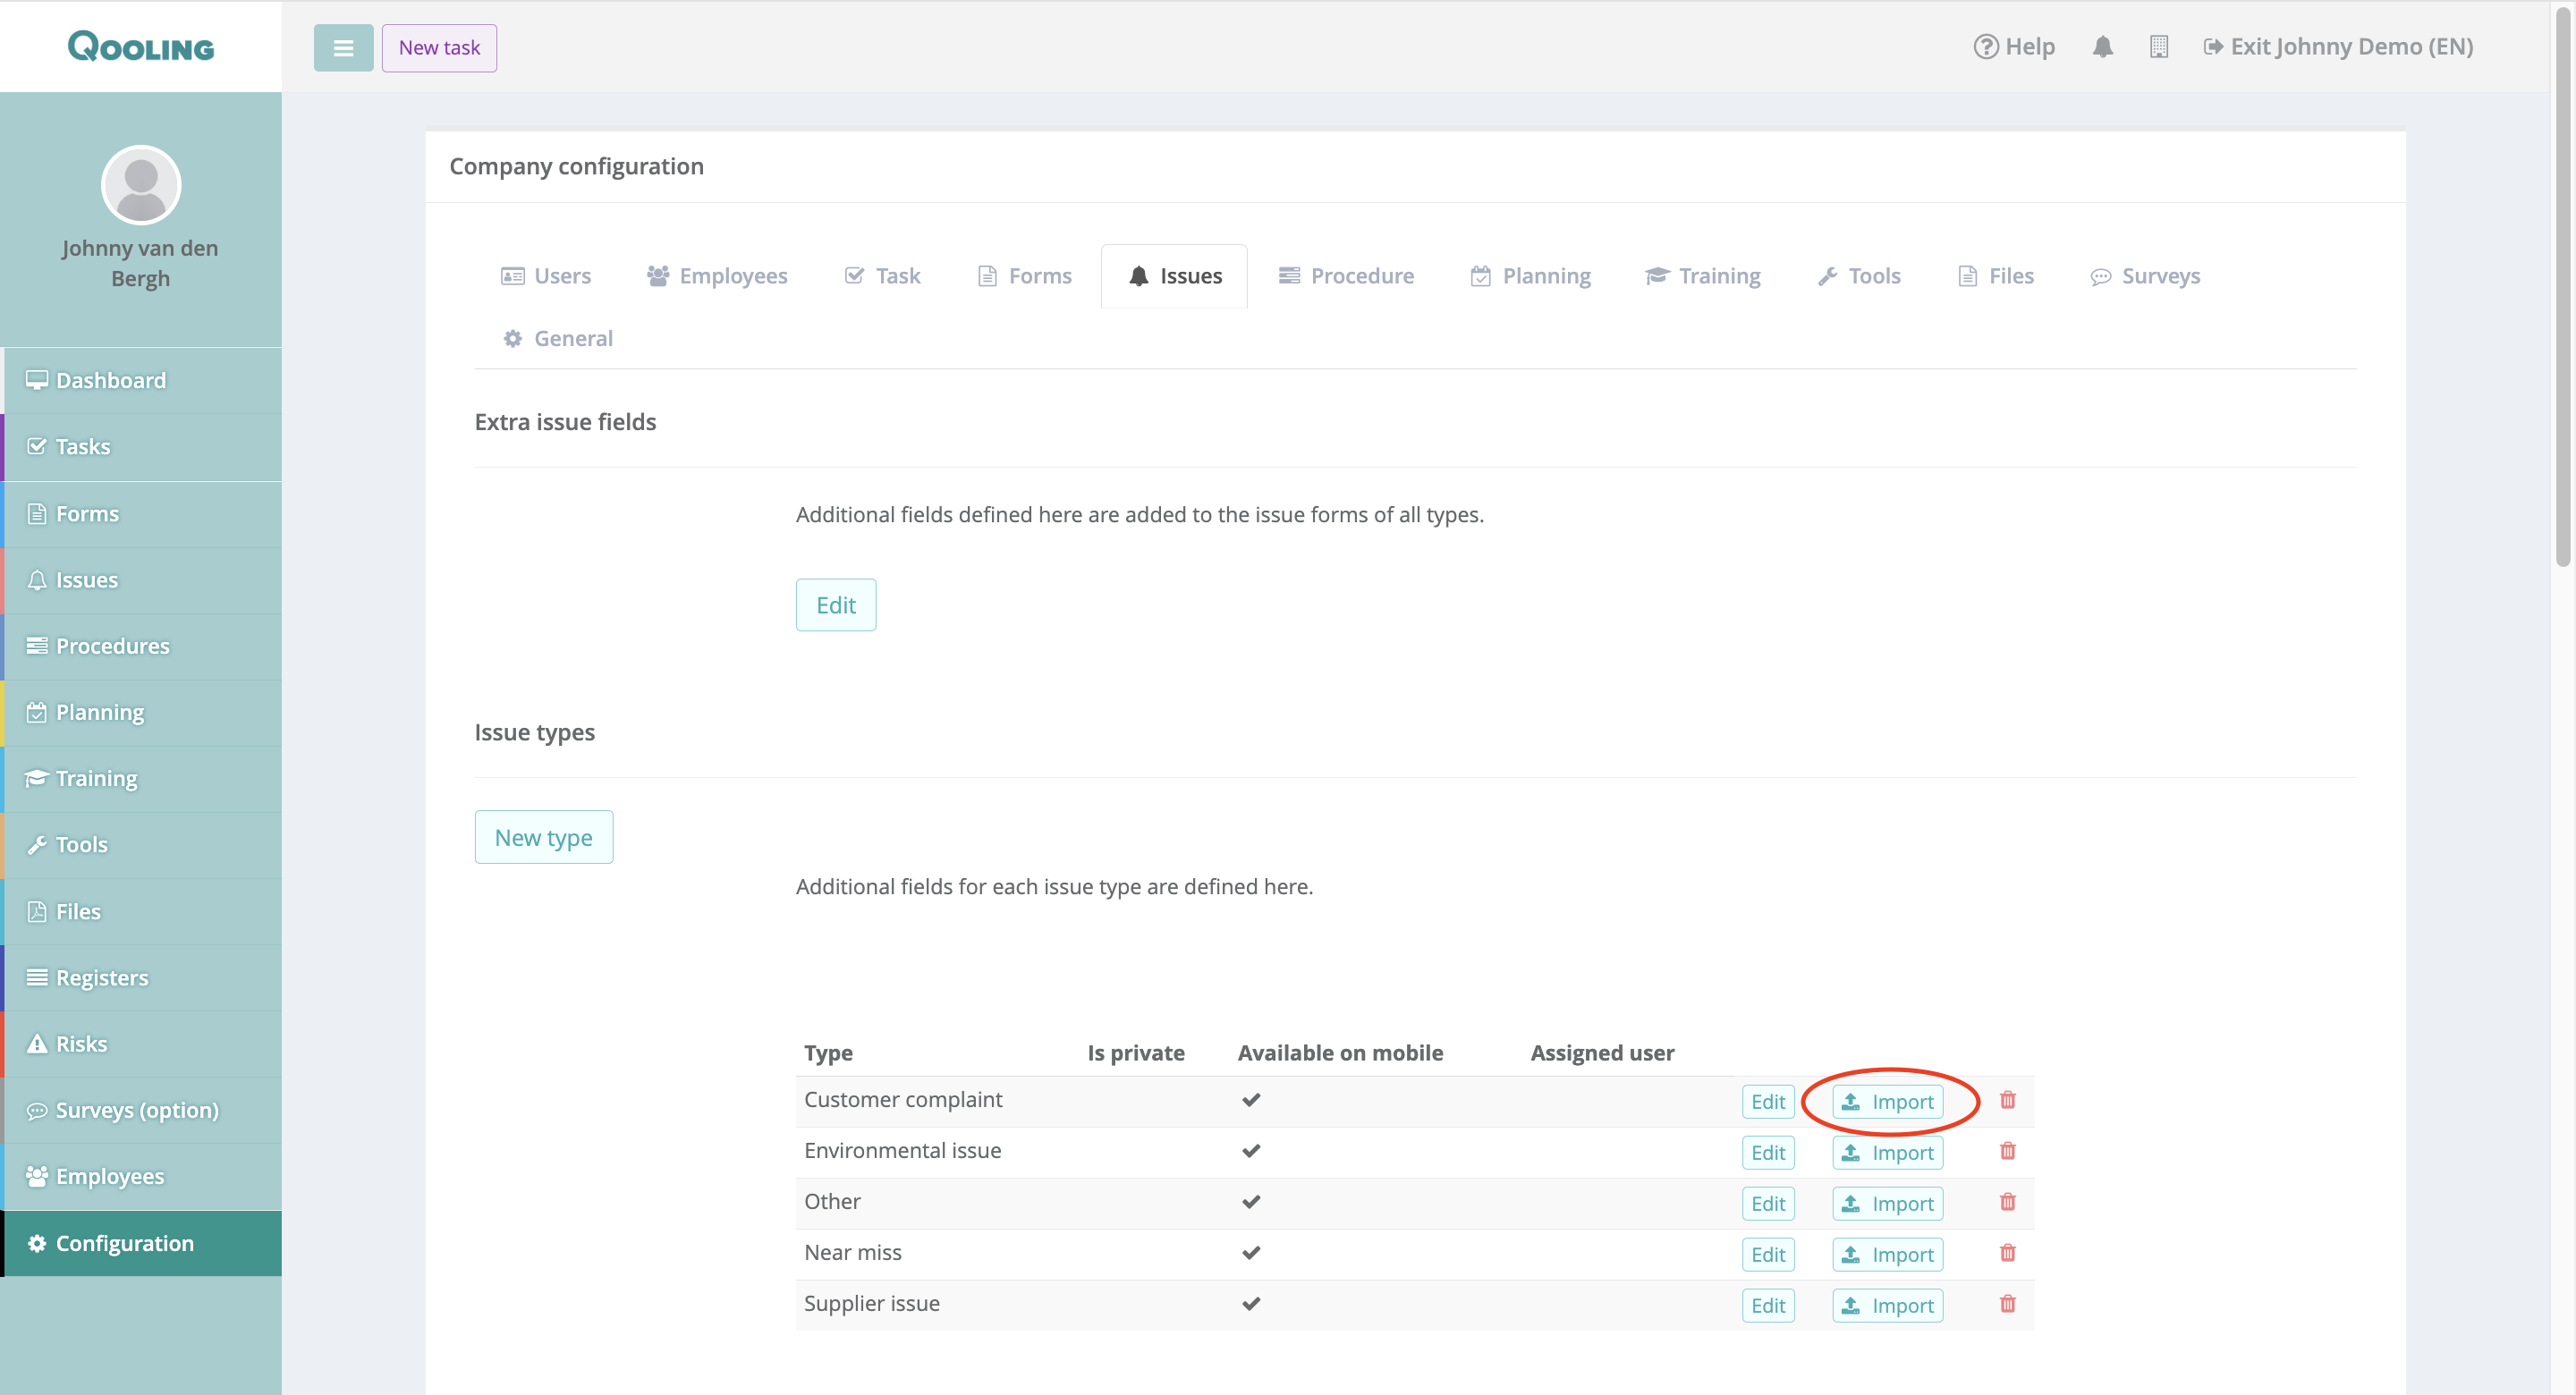
Task: Click the New task button
Action: click(439, 47)
